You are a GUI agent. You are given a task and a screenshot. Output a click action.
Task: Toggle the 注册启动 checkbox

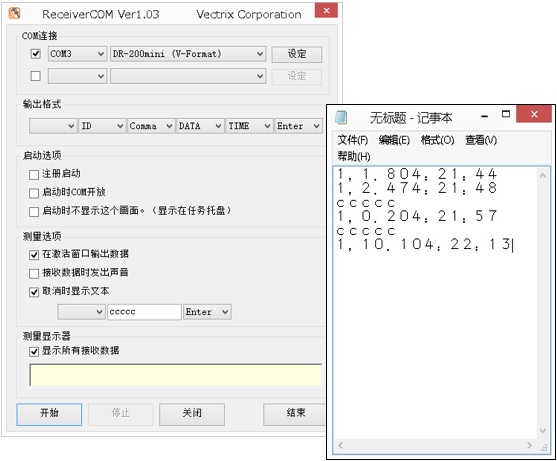(x=34, y=174)
